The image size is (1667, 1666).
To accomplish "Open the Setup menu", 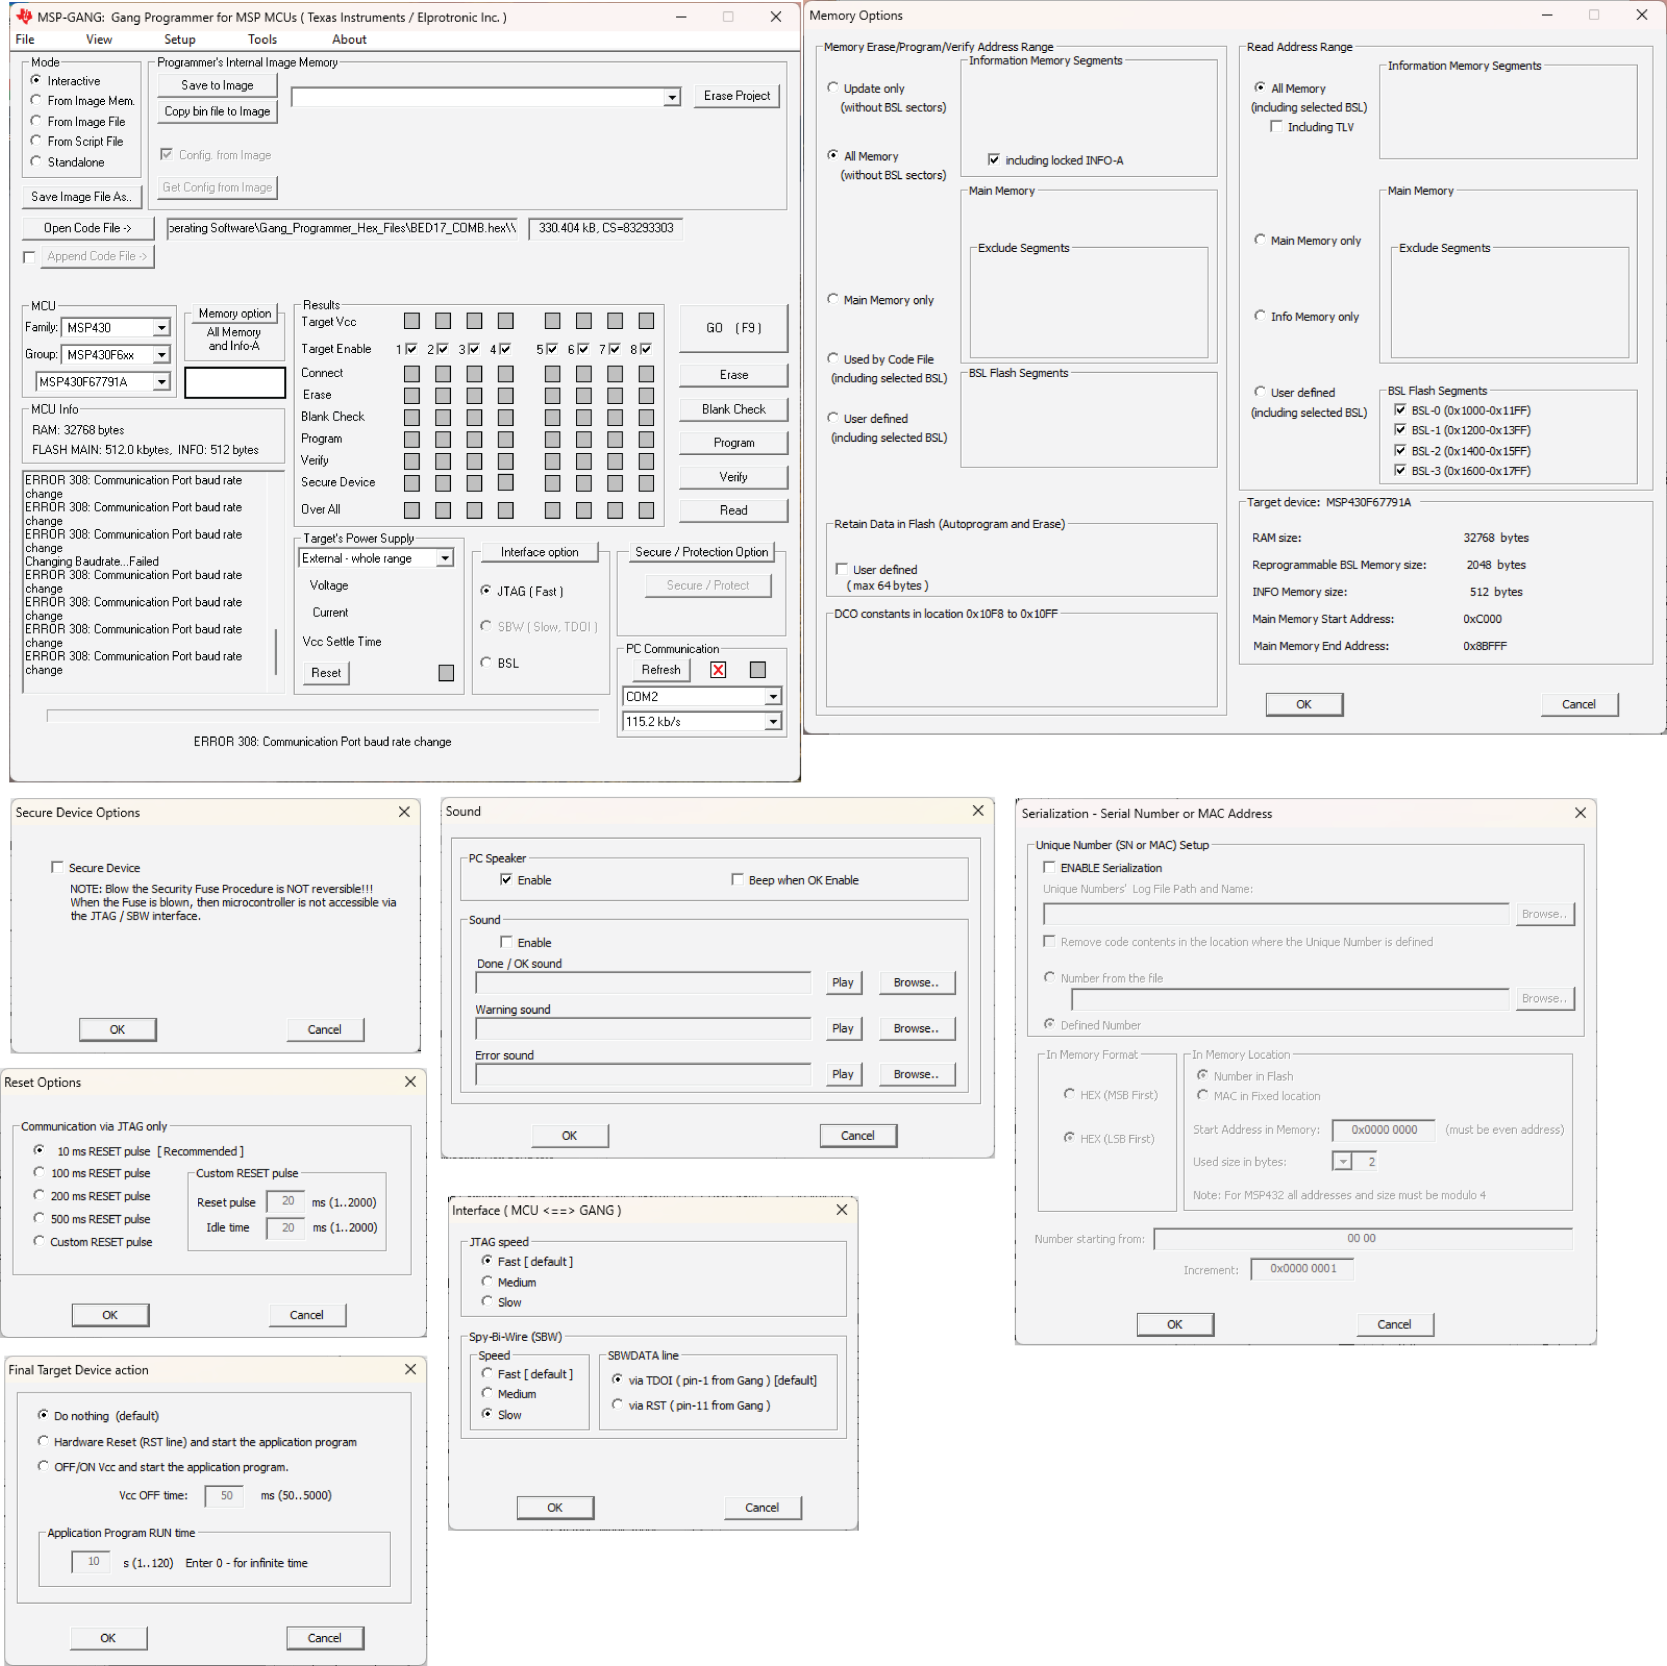I will [x=180, y=40].
